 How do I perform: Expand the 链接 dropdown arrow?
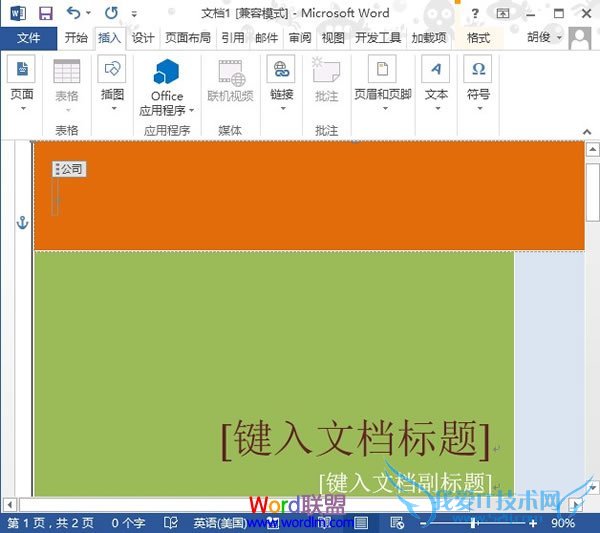tap(283, 109)
